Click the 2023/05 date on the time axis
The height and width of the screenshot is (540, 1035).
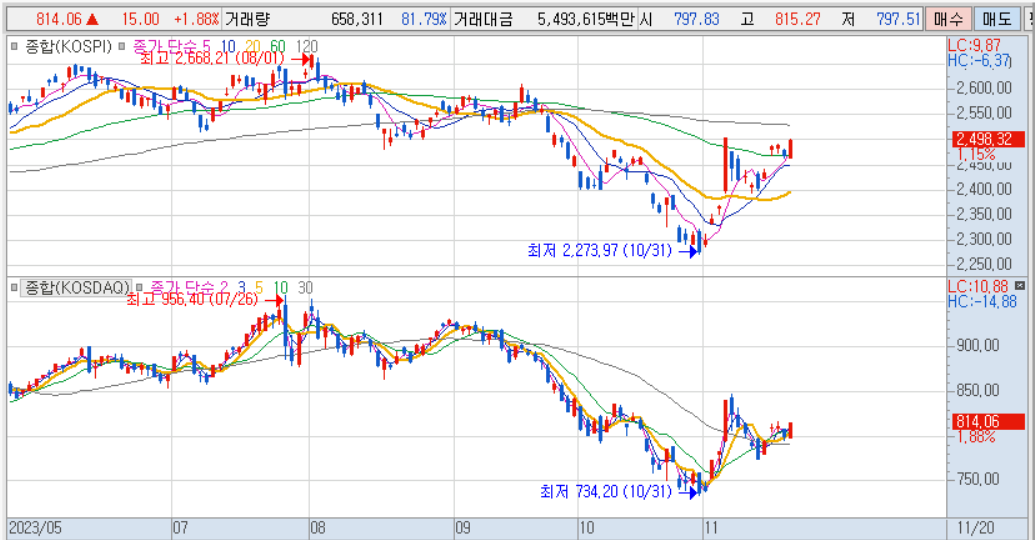pos(36,526)
